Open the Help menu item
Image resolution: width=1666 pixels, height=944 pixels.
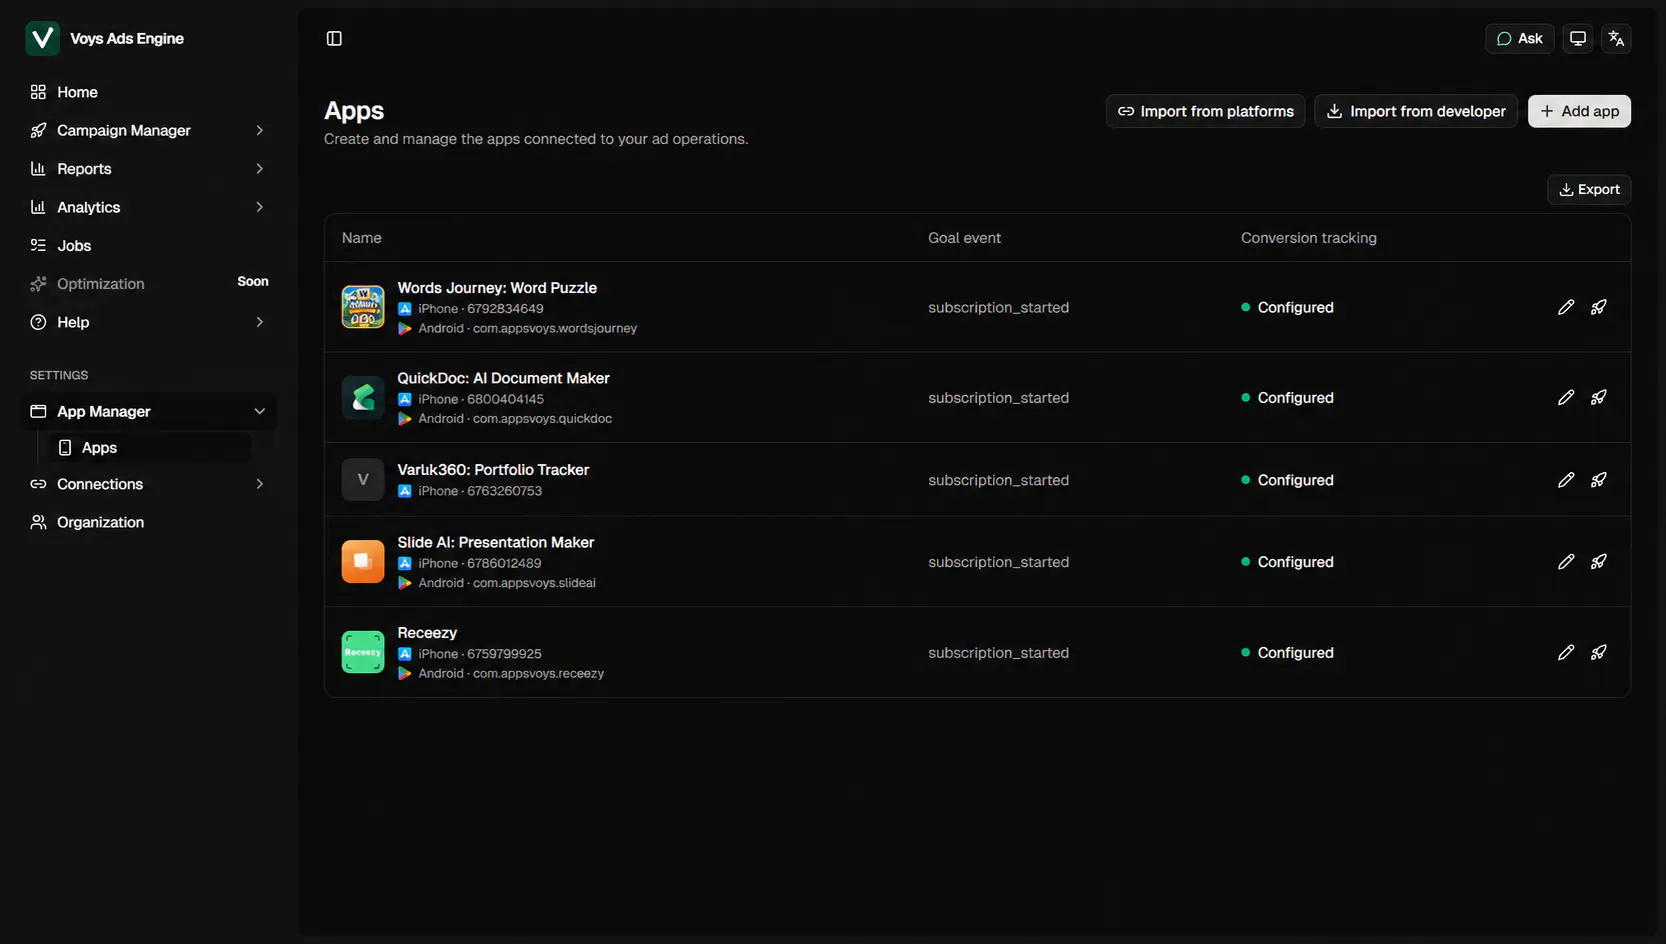click(148, 322)
